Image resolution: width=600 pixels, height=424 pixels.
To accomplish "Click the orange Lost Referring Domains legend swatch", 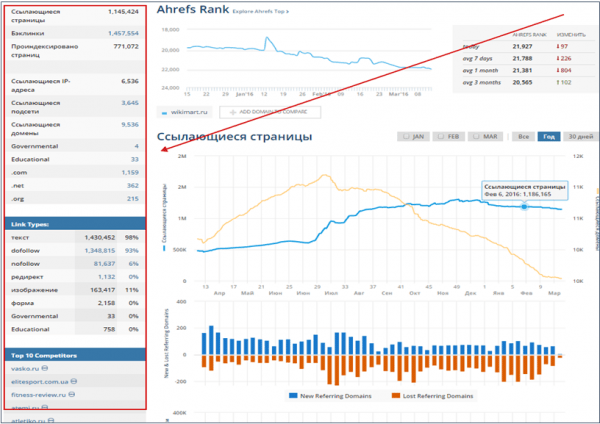I will coord(396,395).
